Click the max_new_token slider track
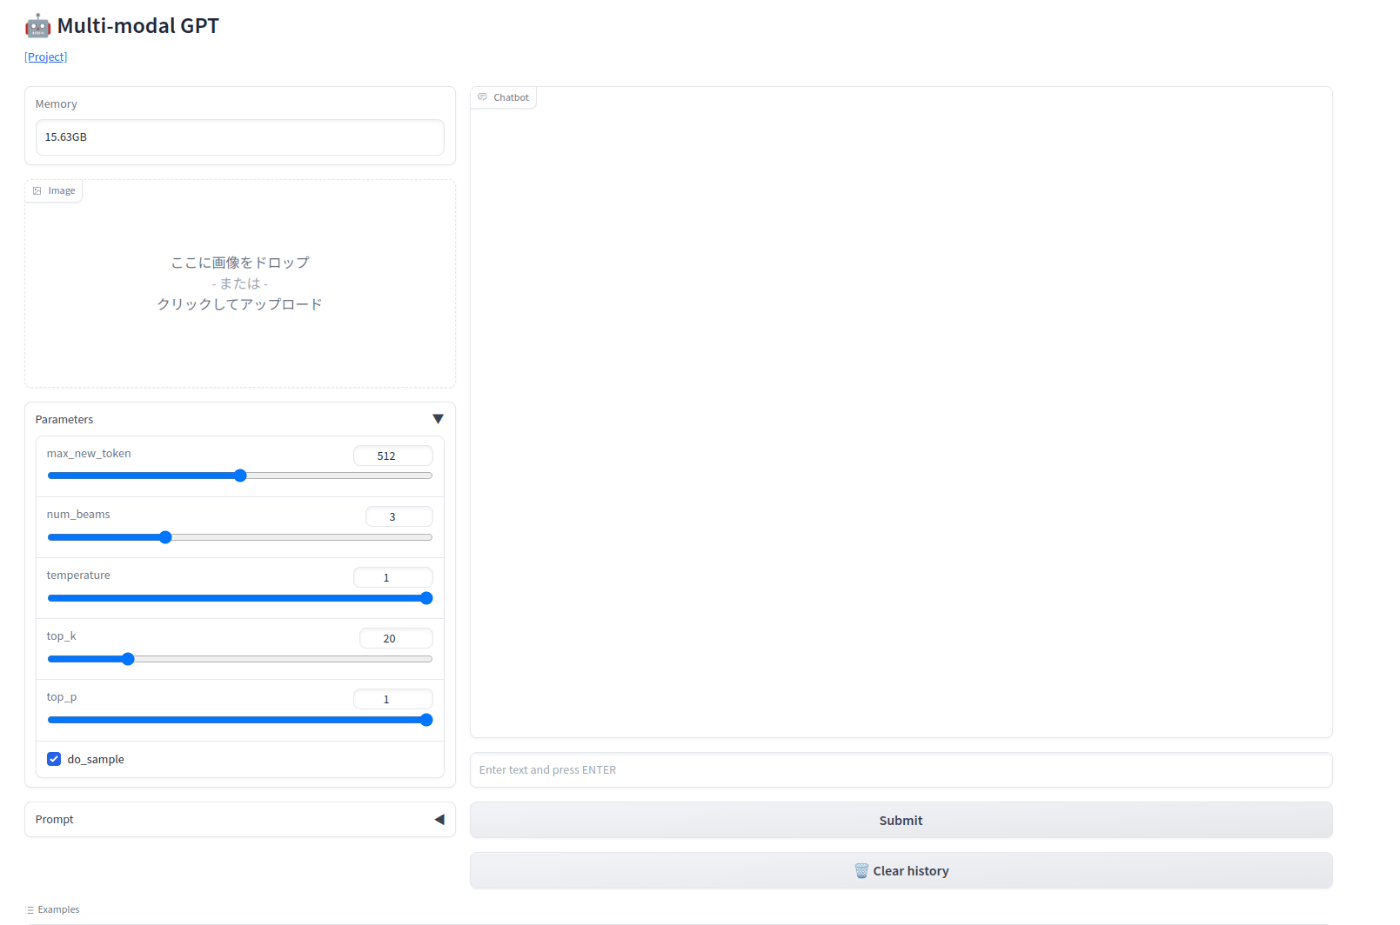Screen dimensions: 1400x925 [240, 476]
